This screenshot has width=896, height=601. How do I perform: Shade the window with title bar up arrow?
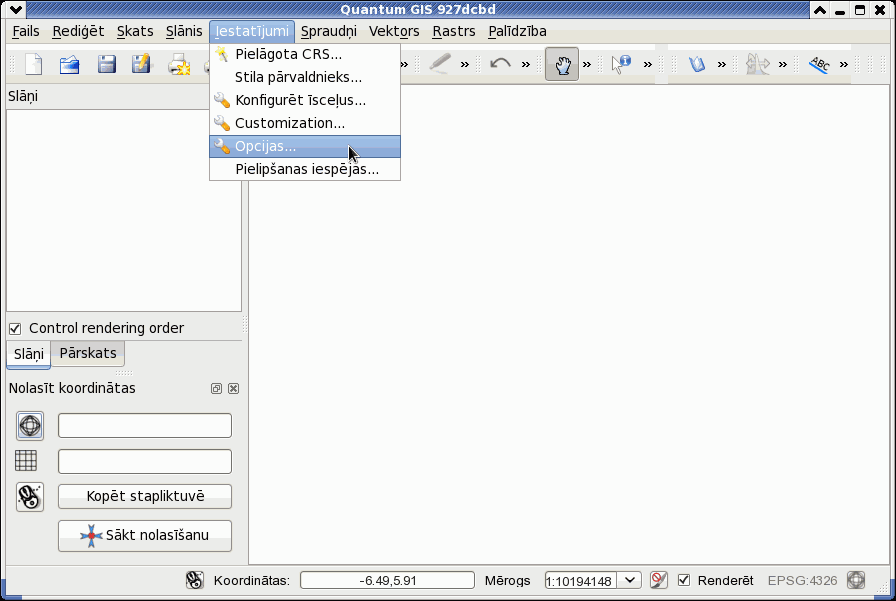click(819, 10)
